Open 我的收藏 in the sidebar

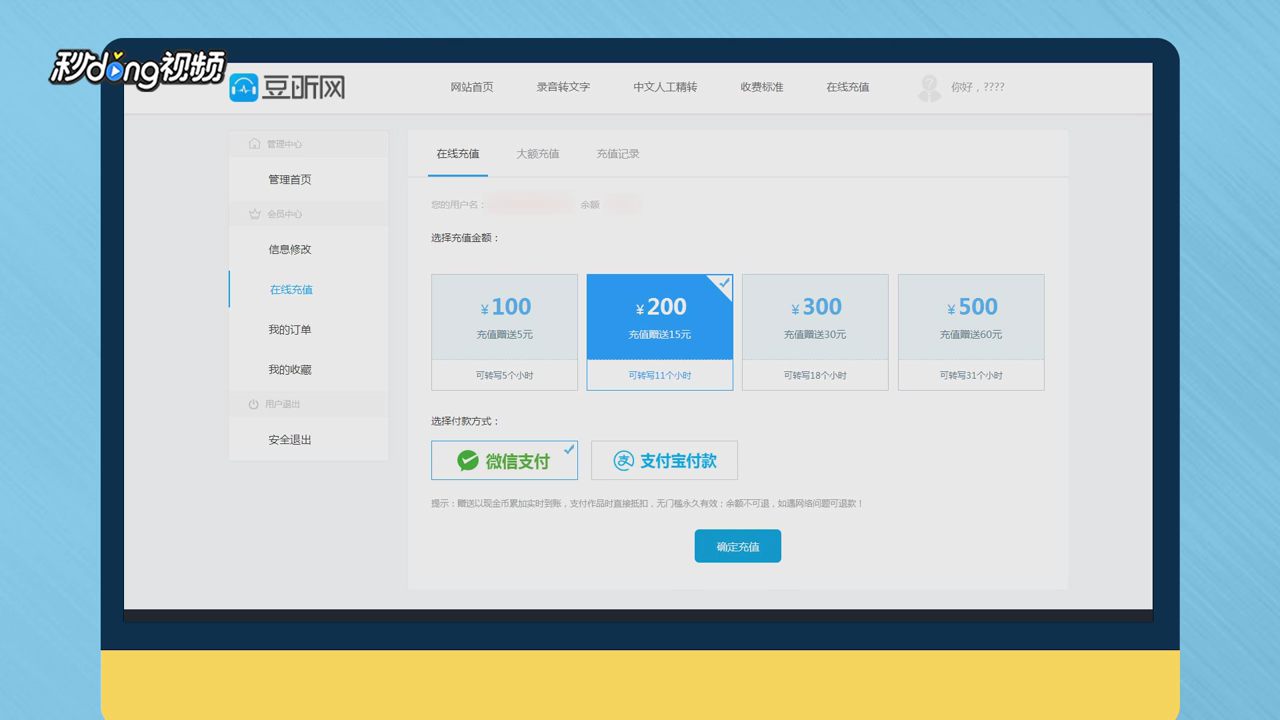click(290, 370)
